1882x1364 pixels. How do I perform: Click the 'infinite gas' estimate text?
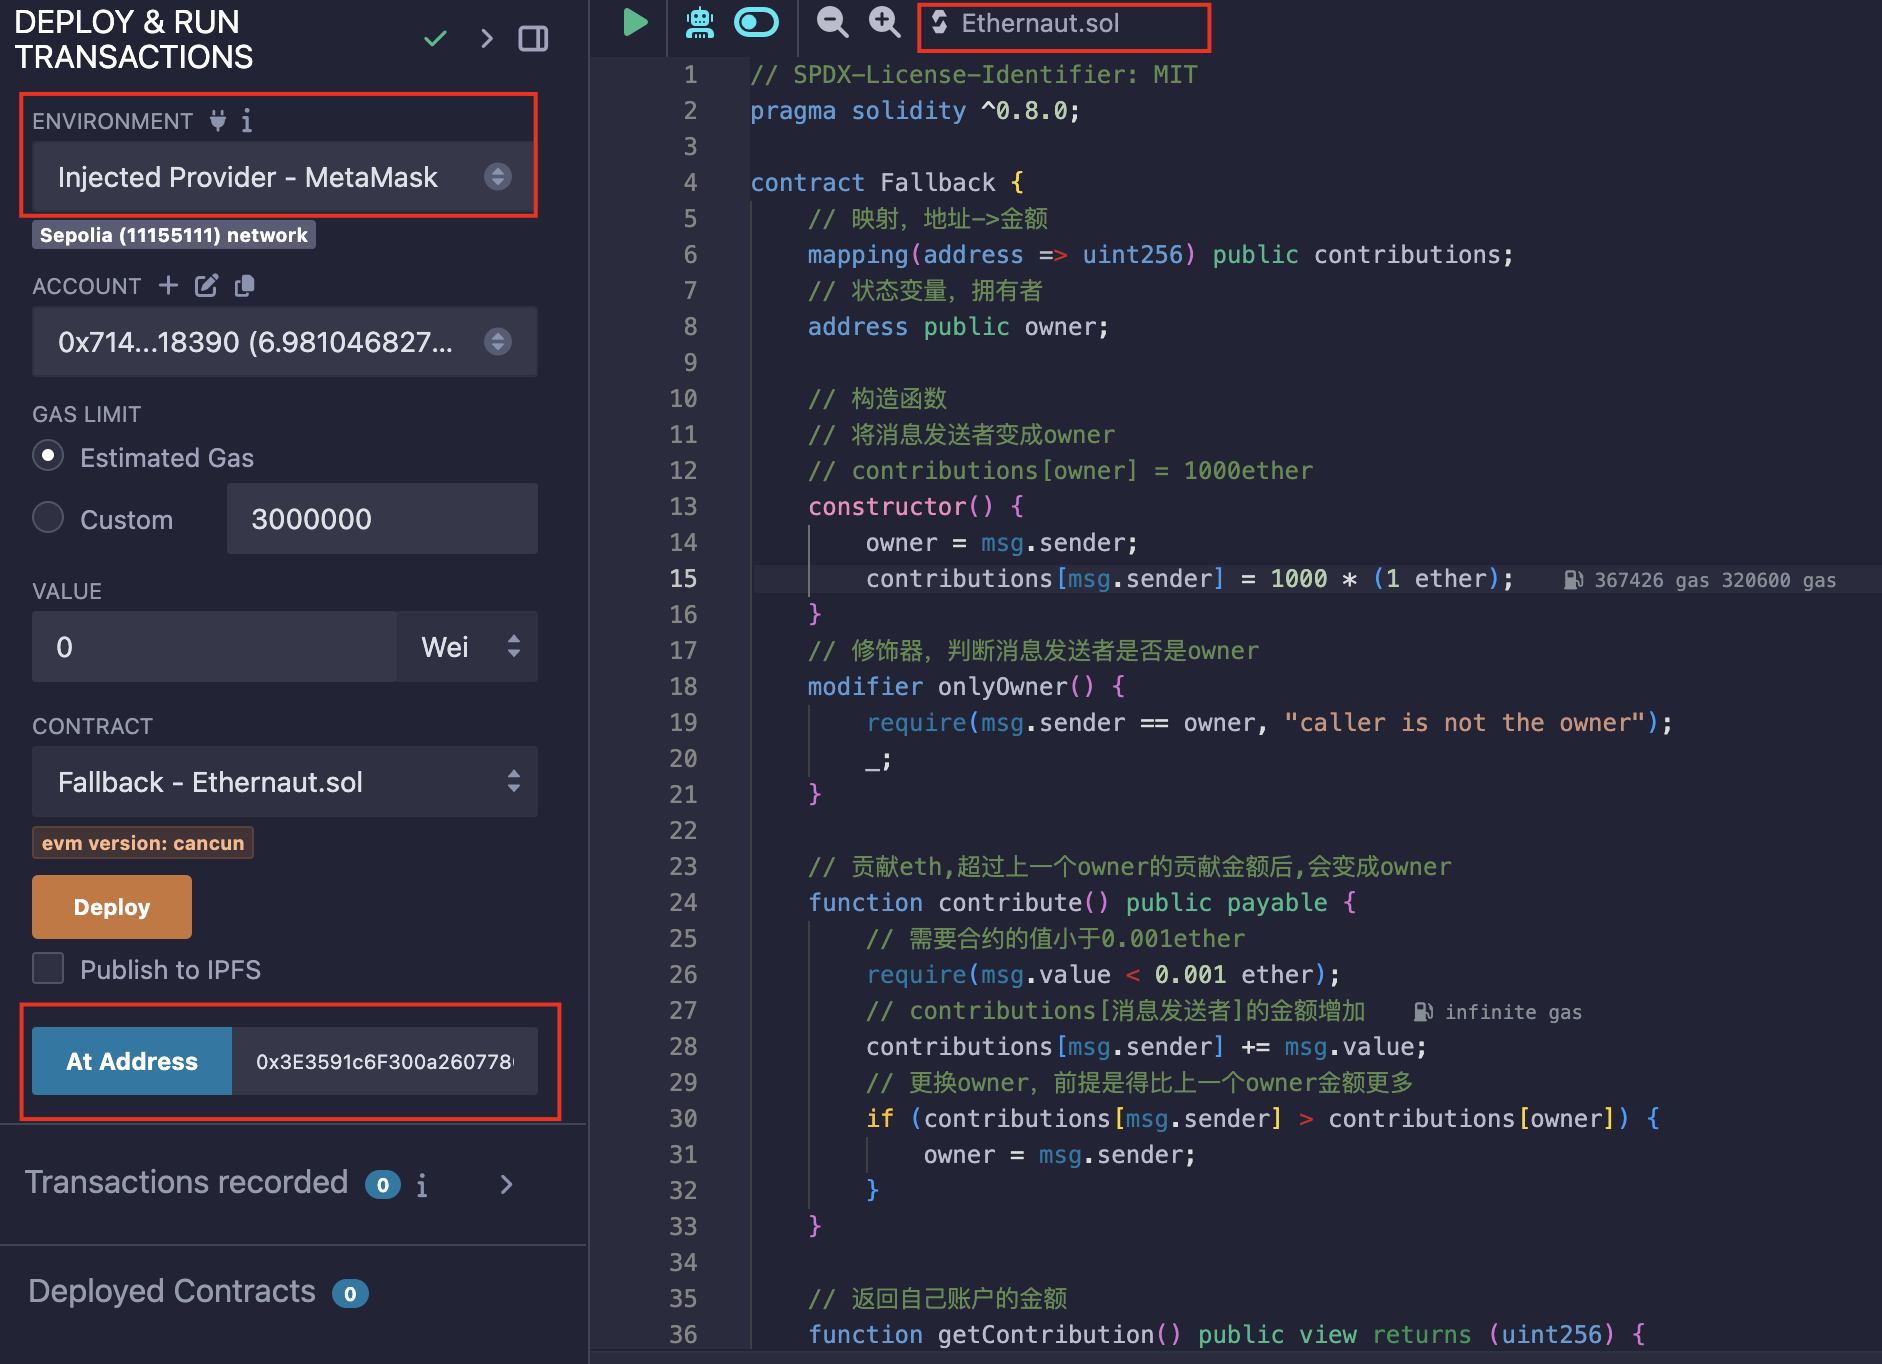point(1513,1012)
